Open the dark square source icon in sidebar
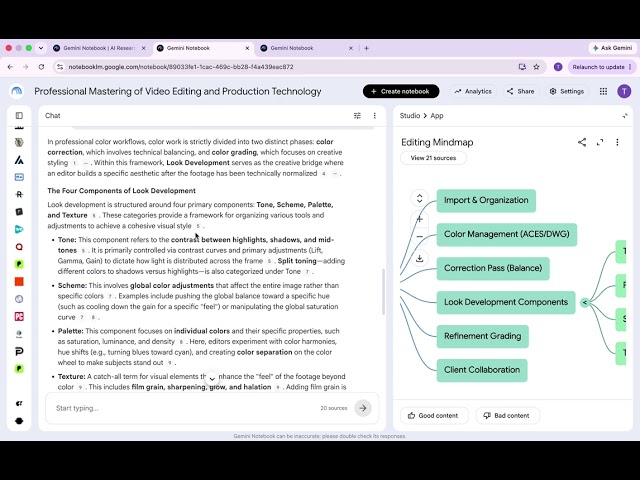The height and width of the screenshot is (480, 640). 19,212
